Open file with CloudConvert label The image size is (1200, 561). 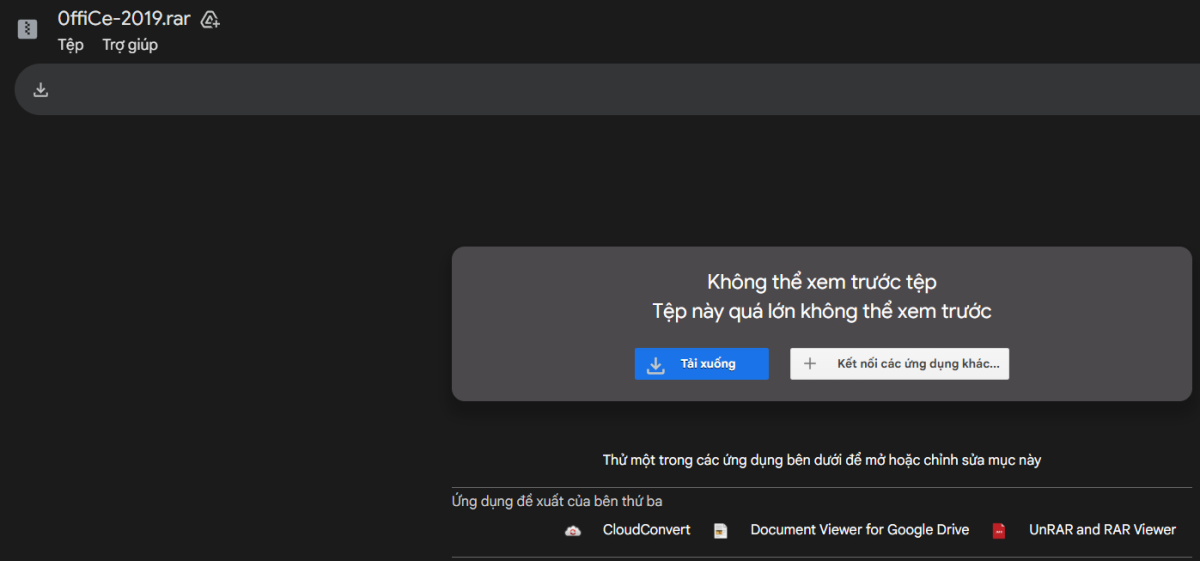646,530
